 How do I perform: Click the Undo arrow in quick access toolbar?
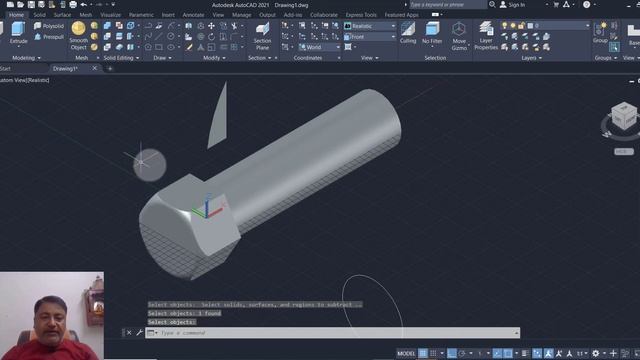[84, 5]
